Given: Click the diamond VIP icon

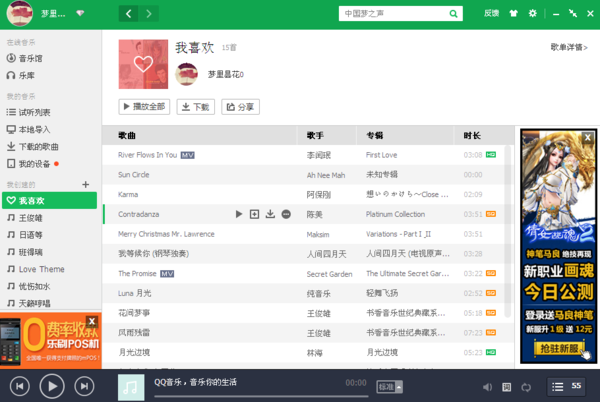Looking at the screenshot, I should pyautogui.click(x=80, y=13).
